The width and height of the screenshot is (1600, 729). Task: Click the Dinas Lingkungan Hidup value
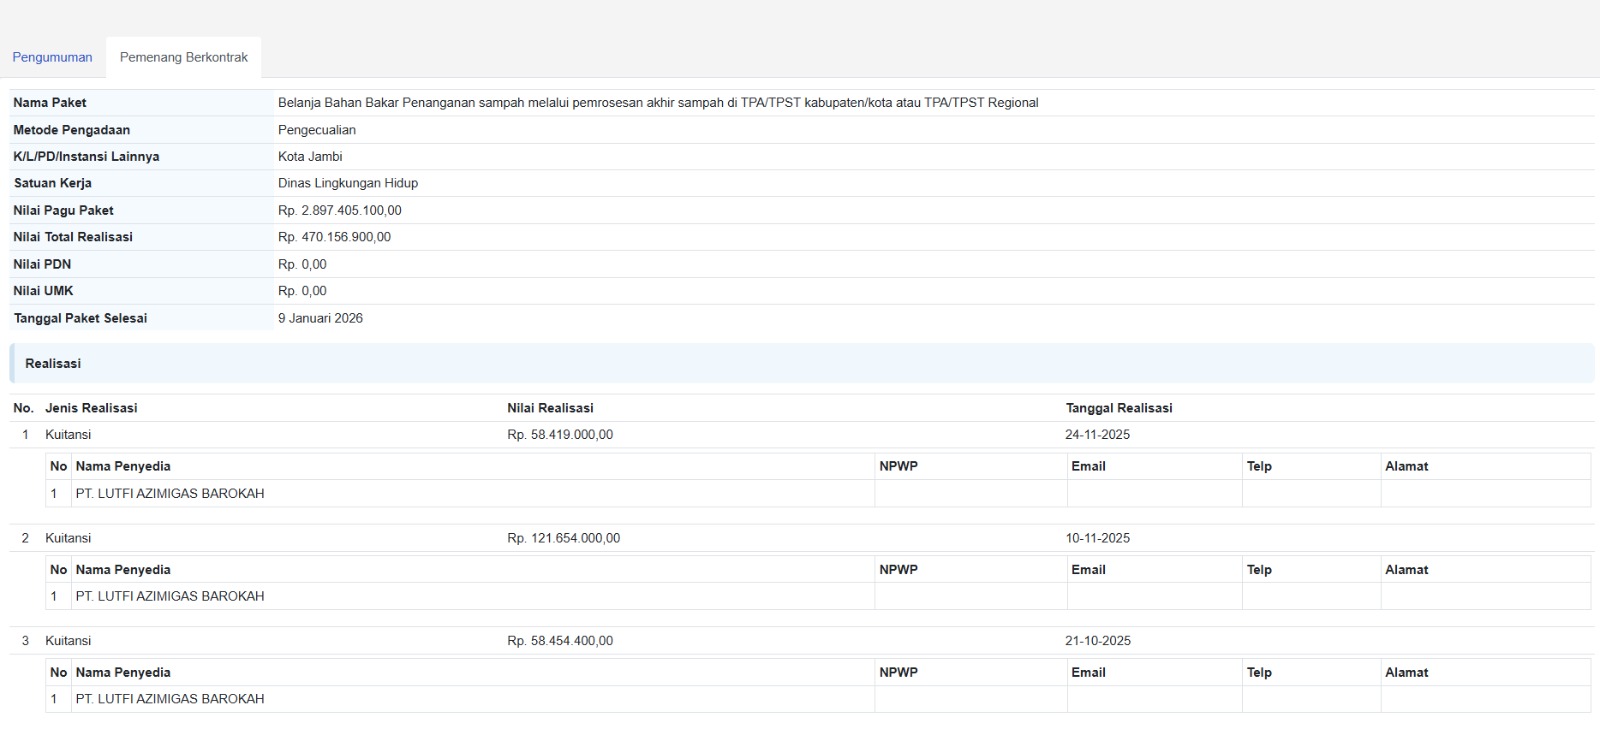[348, 184]
